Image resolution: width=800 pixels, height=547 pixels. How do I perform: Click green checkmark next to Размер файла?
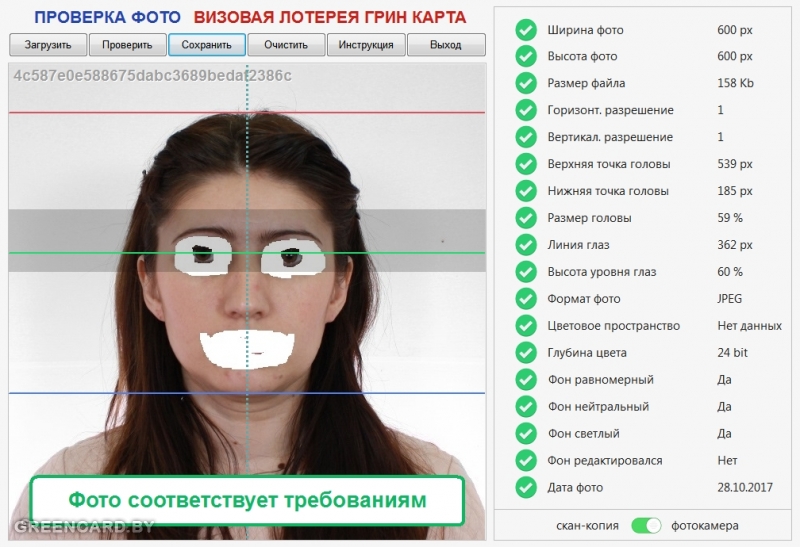[x=526, y=83]
